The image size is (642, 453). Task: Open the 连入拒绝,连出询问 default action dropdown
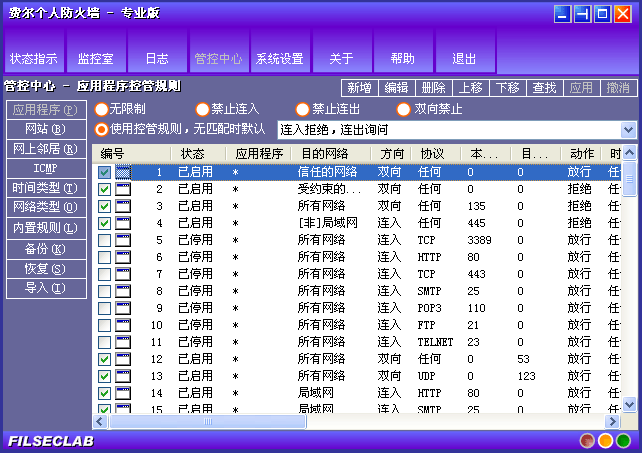[628, 130]
